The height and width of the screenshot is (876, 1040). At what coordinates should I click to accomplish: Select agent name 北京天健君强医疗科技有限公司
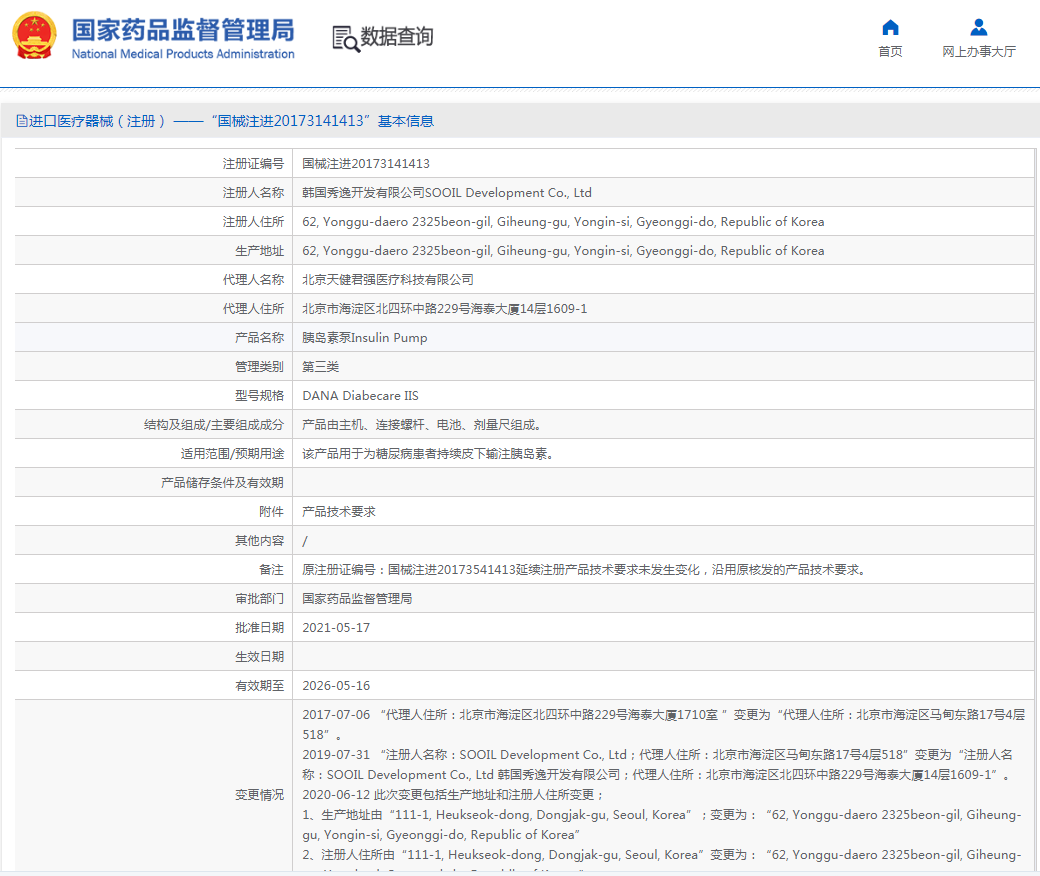click(388, 280)
